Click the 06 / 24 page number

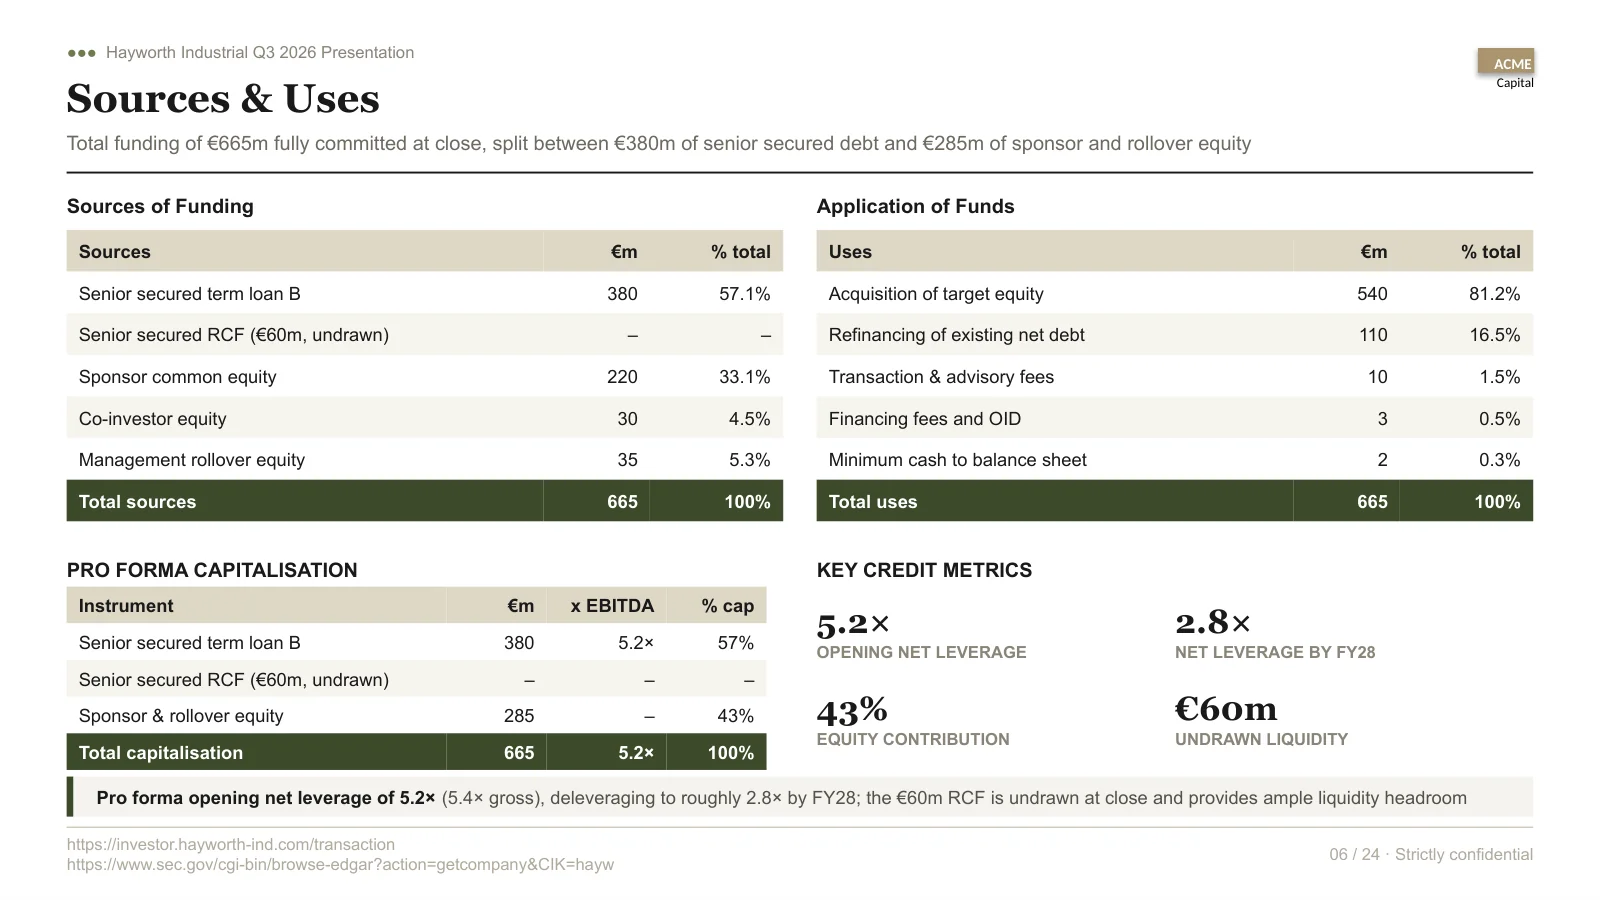tap(1354, 854)
